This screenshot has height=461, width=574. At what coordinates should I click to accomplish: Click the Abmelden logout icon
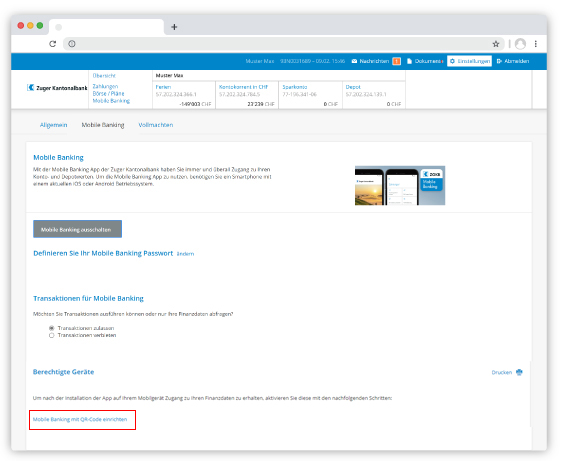click(499, 61)
